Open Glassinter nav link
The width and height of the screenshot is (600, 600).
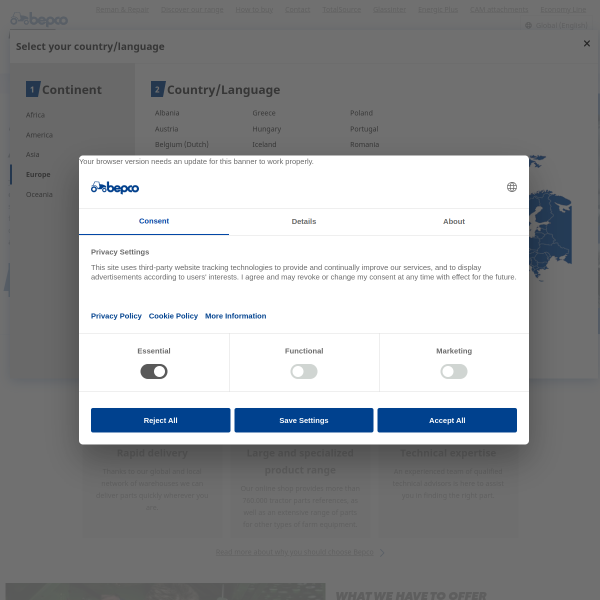tap(389, 9)
